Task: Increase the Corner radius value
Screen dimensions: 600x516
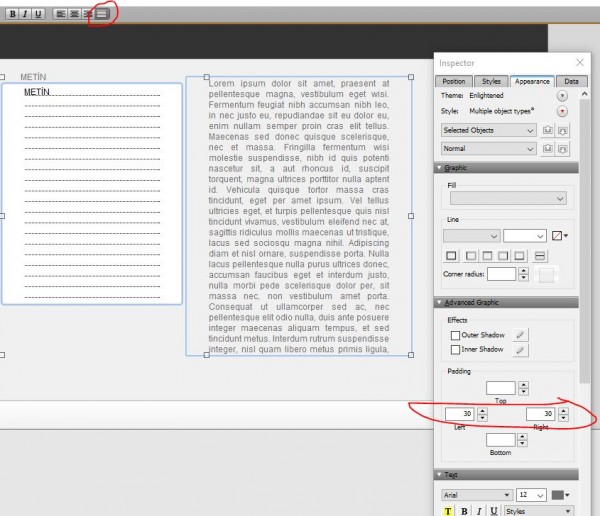Action: point(523,271)
